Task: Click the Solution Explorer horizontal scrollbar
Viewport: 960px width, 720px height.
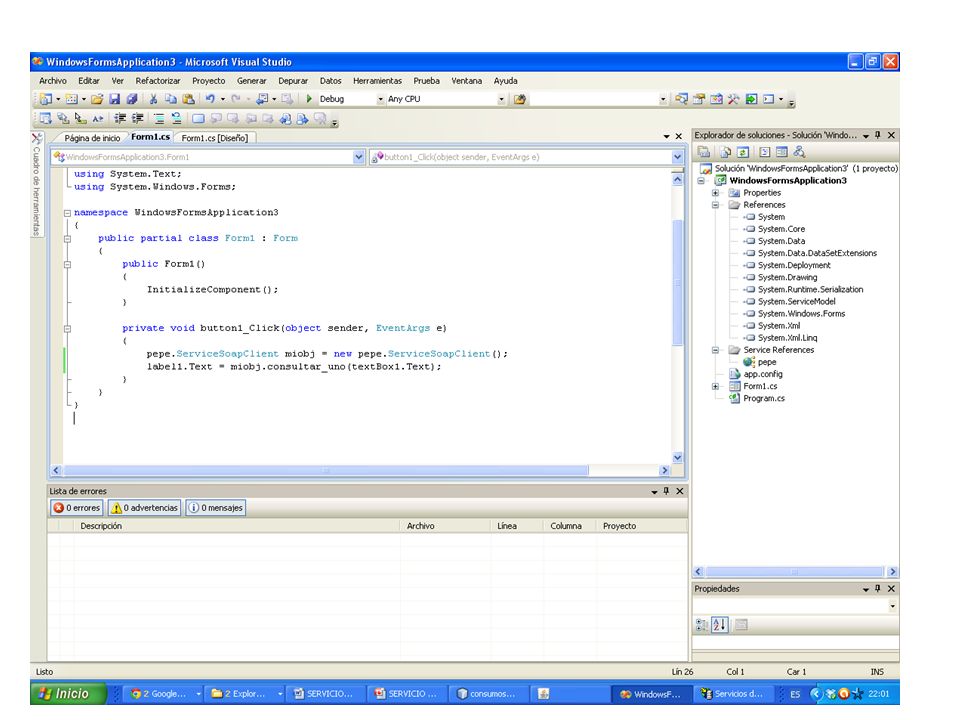Action: click(x=794, y=572)
